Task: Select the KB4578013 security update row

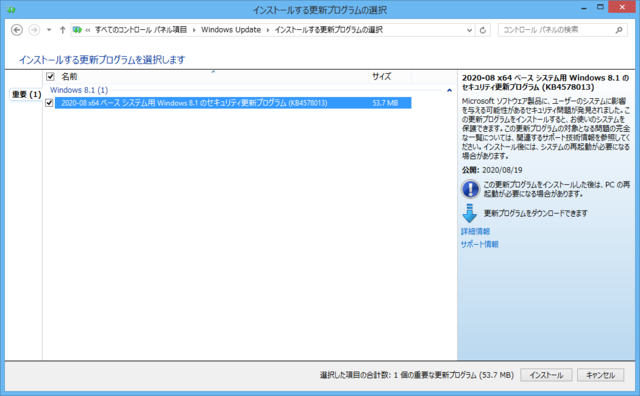Action: tap(233, 103)
